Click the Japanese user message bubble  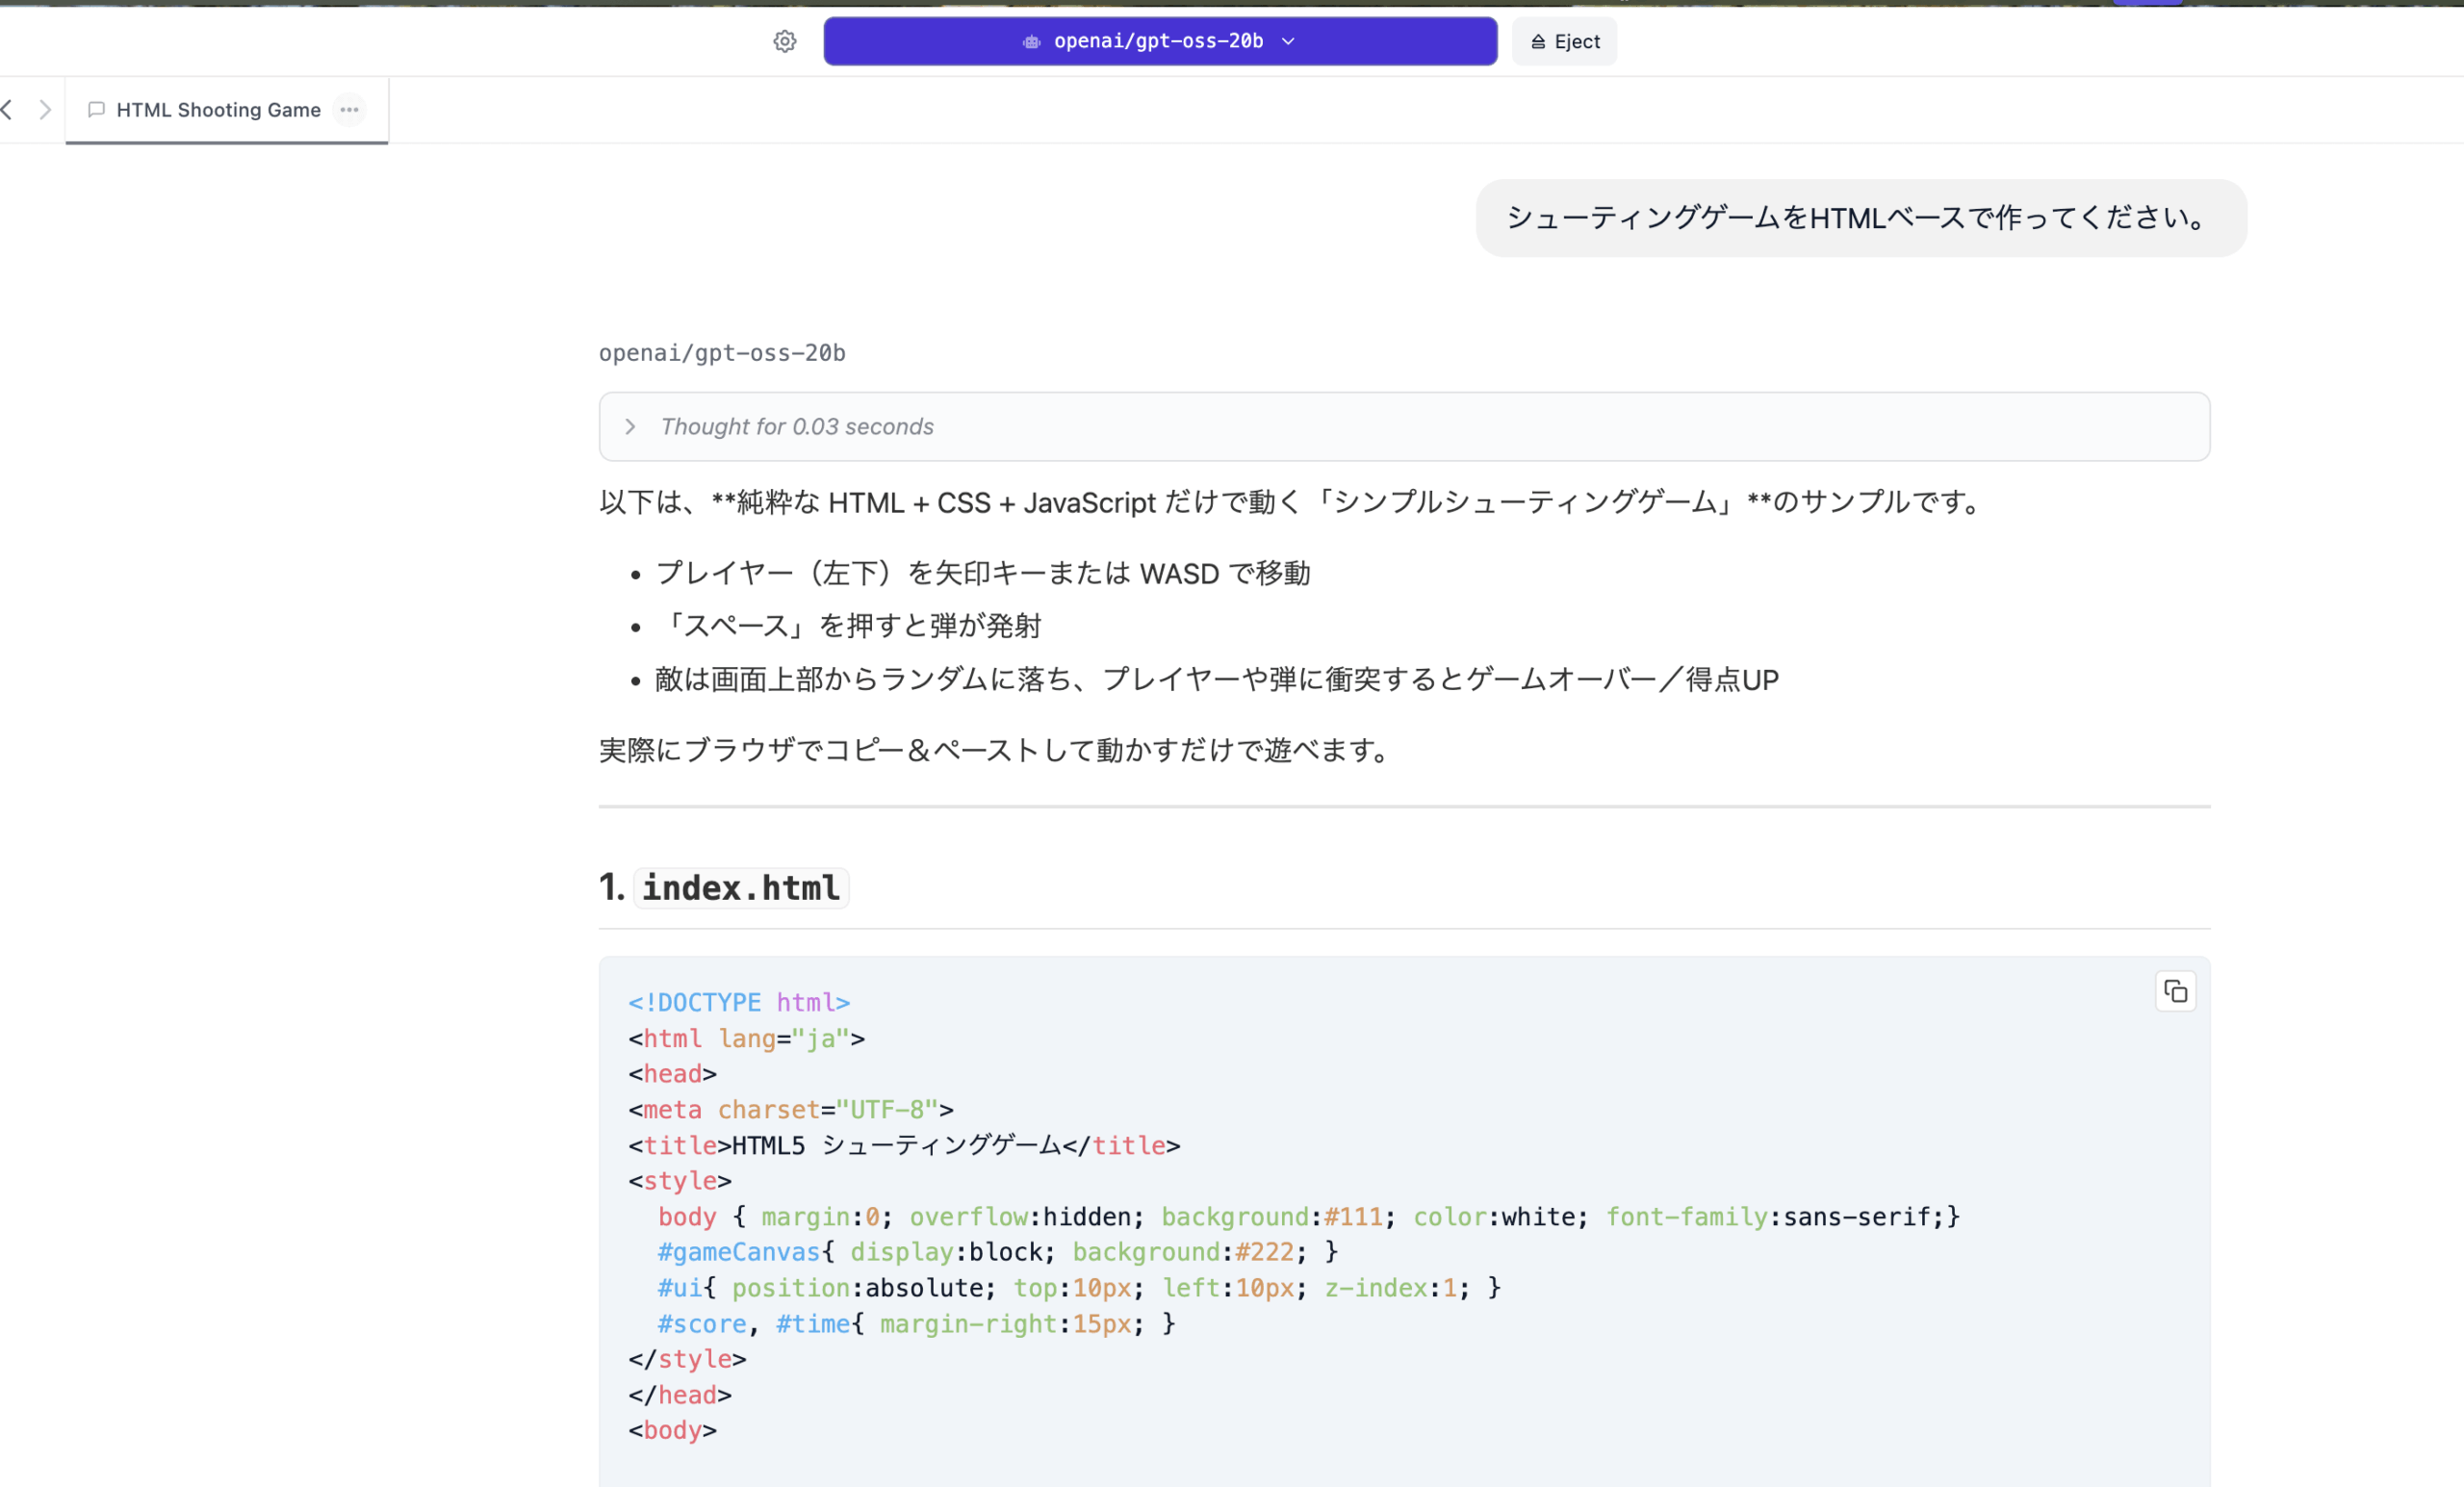[x=1860, y=218]
